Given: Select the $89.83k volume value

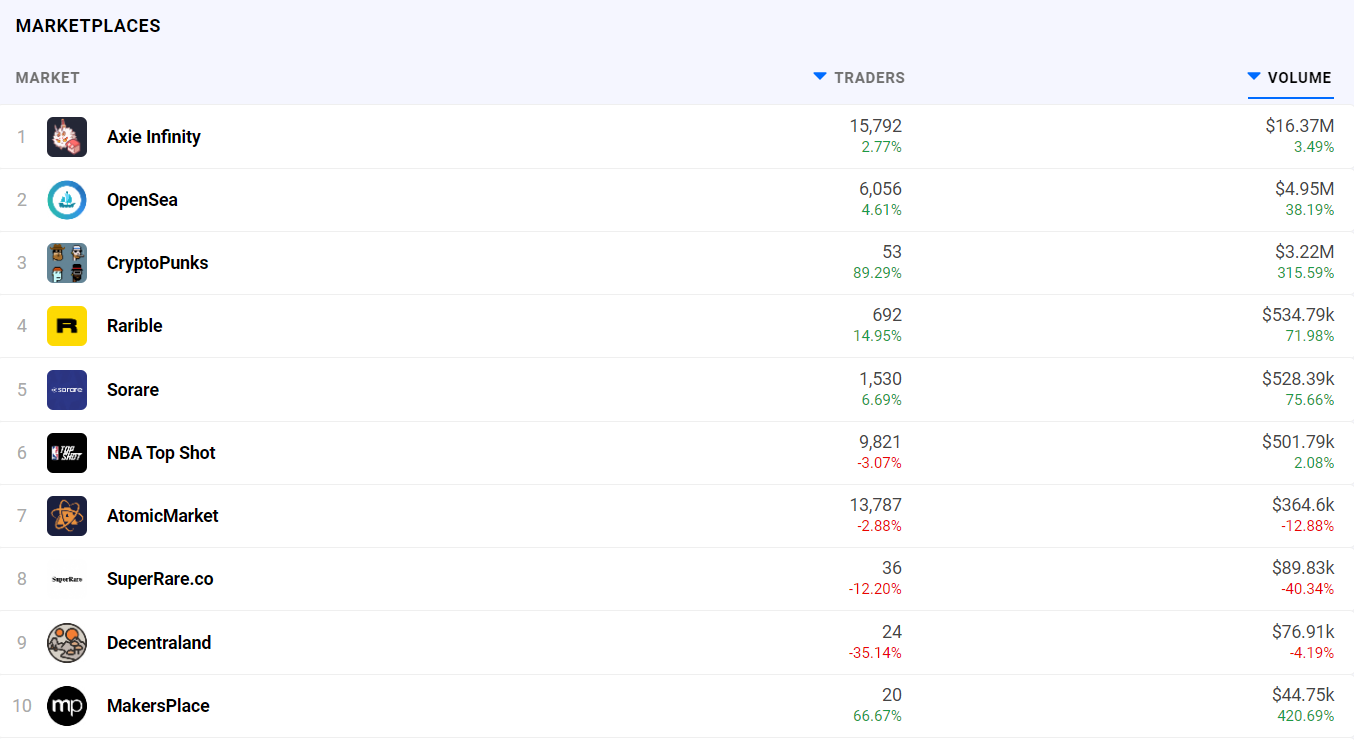Looking at the screenshot, I should point(1303,568).
